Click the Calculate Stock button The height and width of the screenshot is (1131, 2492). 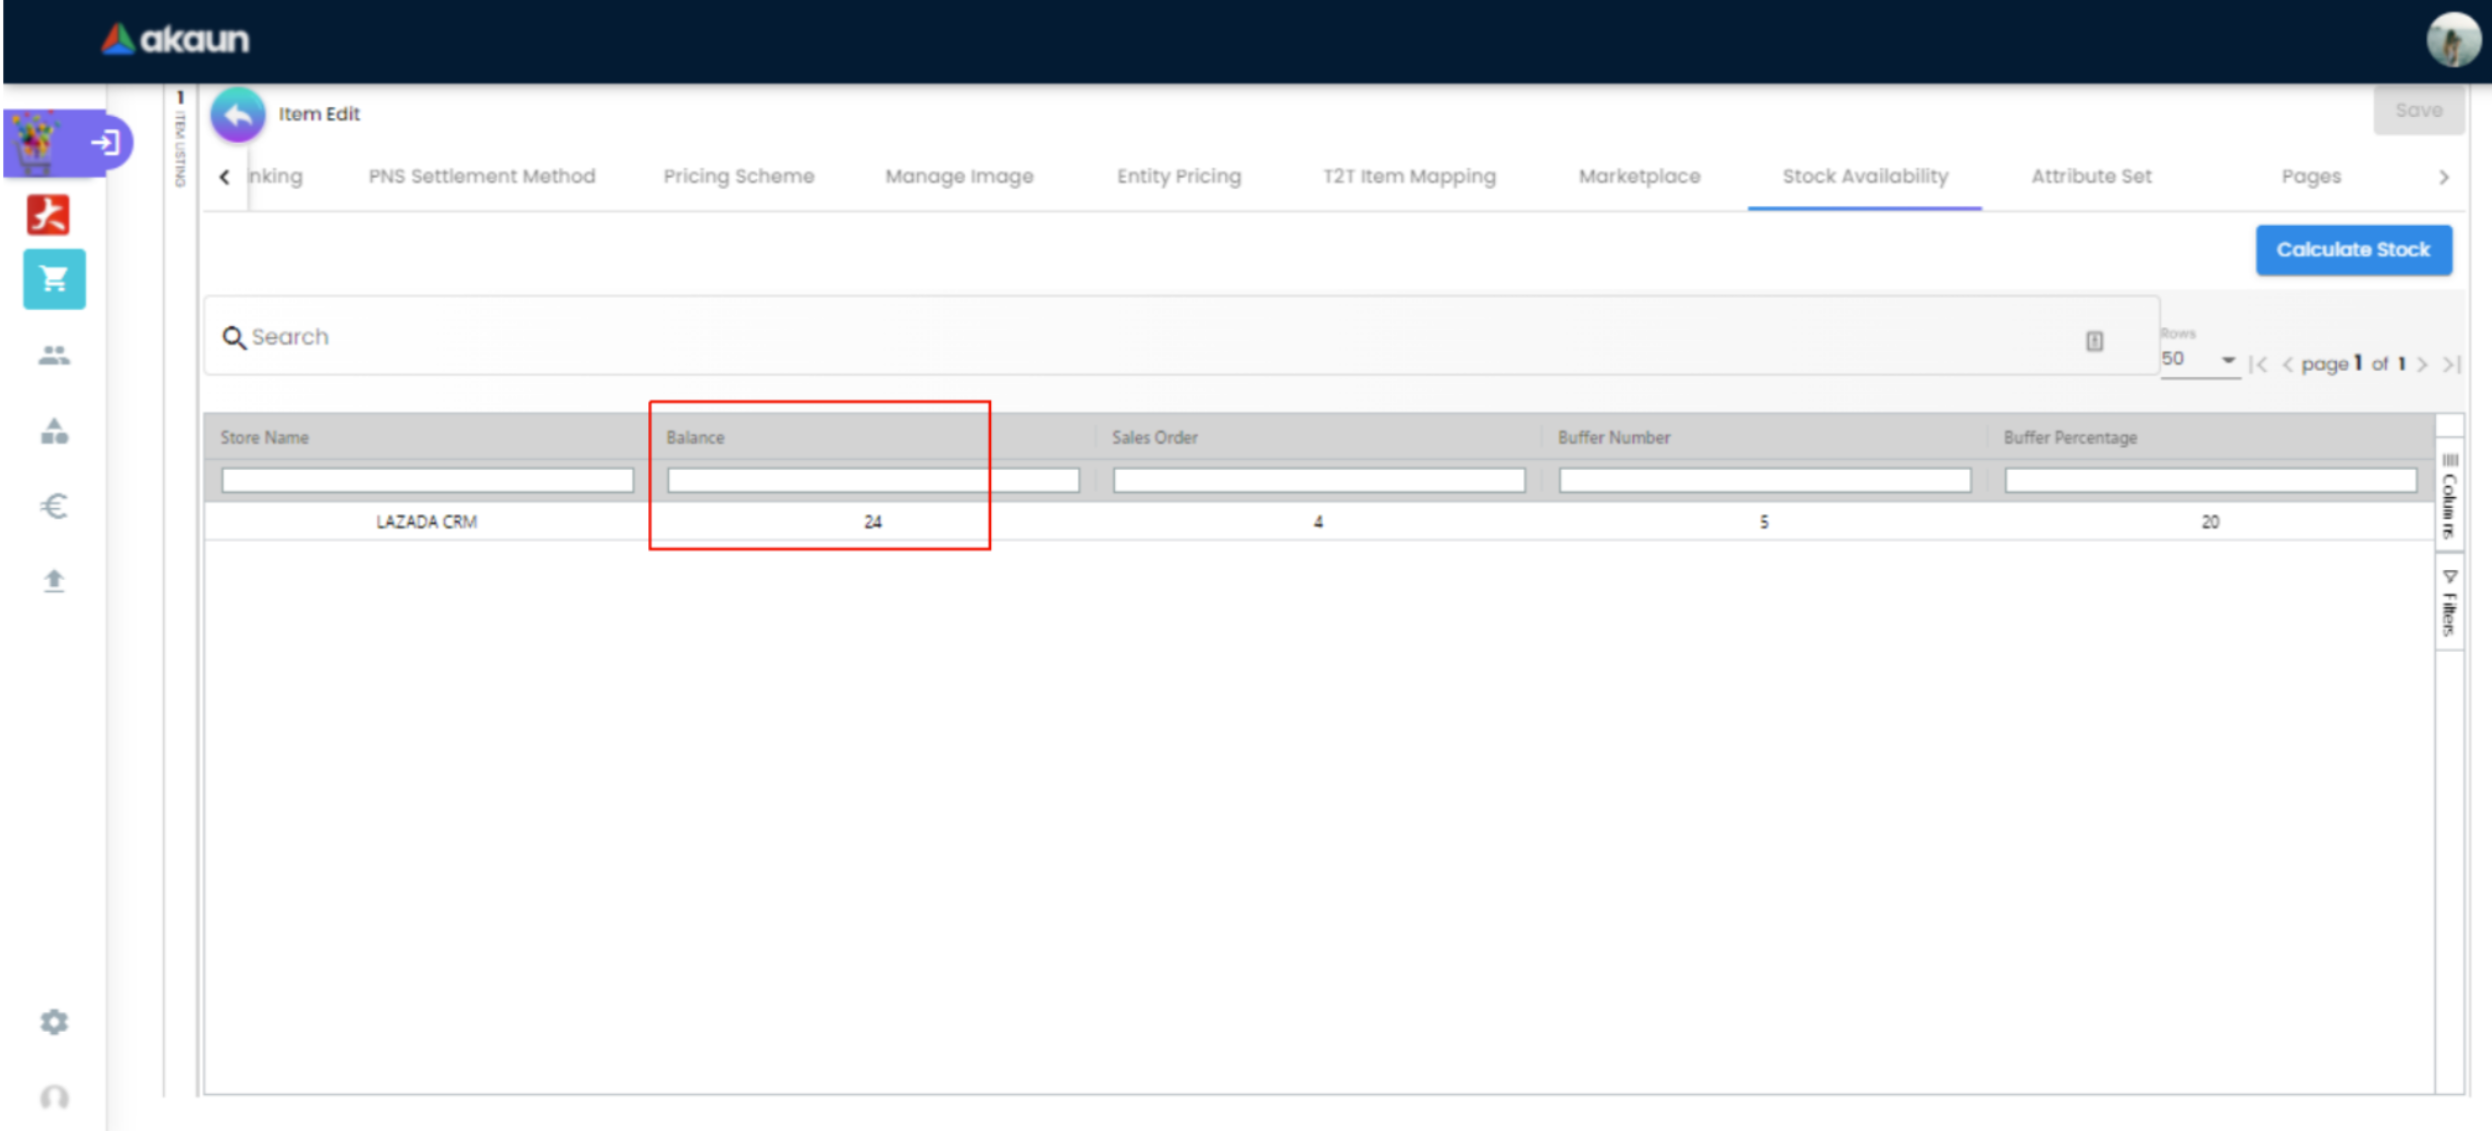pyautogui.click(x=2352, y=249)
